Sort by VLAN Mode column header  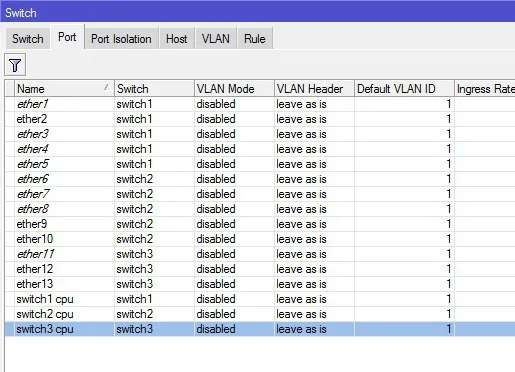234,89
